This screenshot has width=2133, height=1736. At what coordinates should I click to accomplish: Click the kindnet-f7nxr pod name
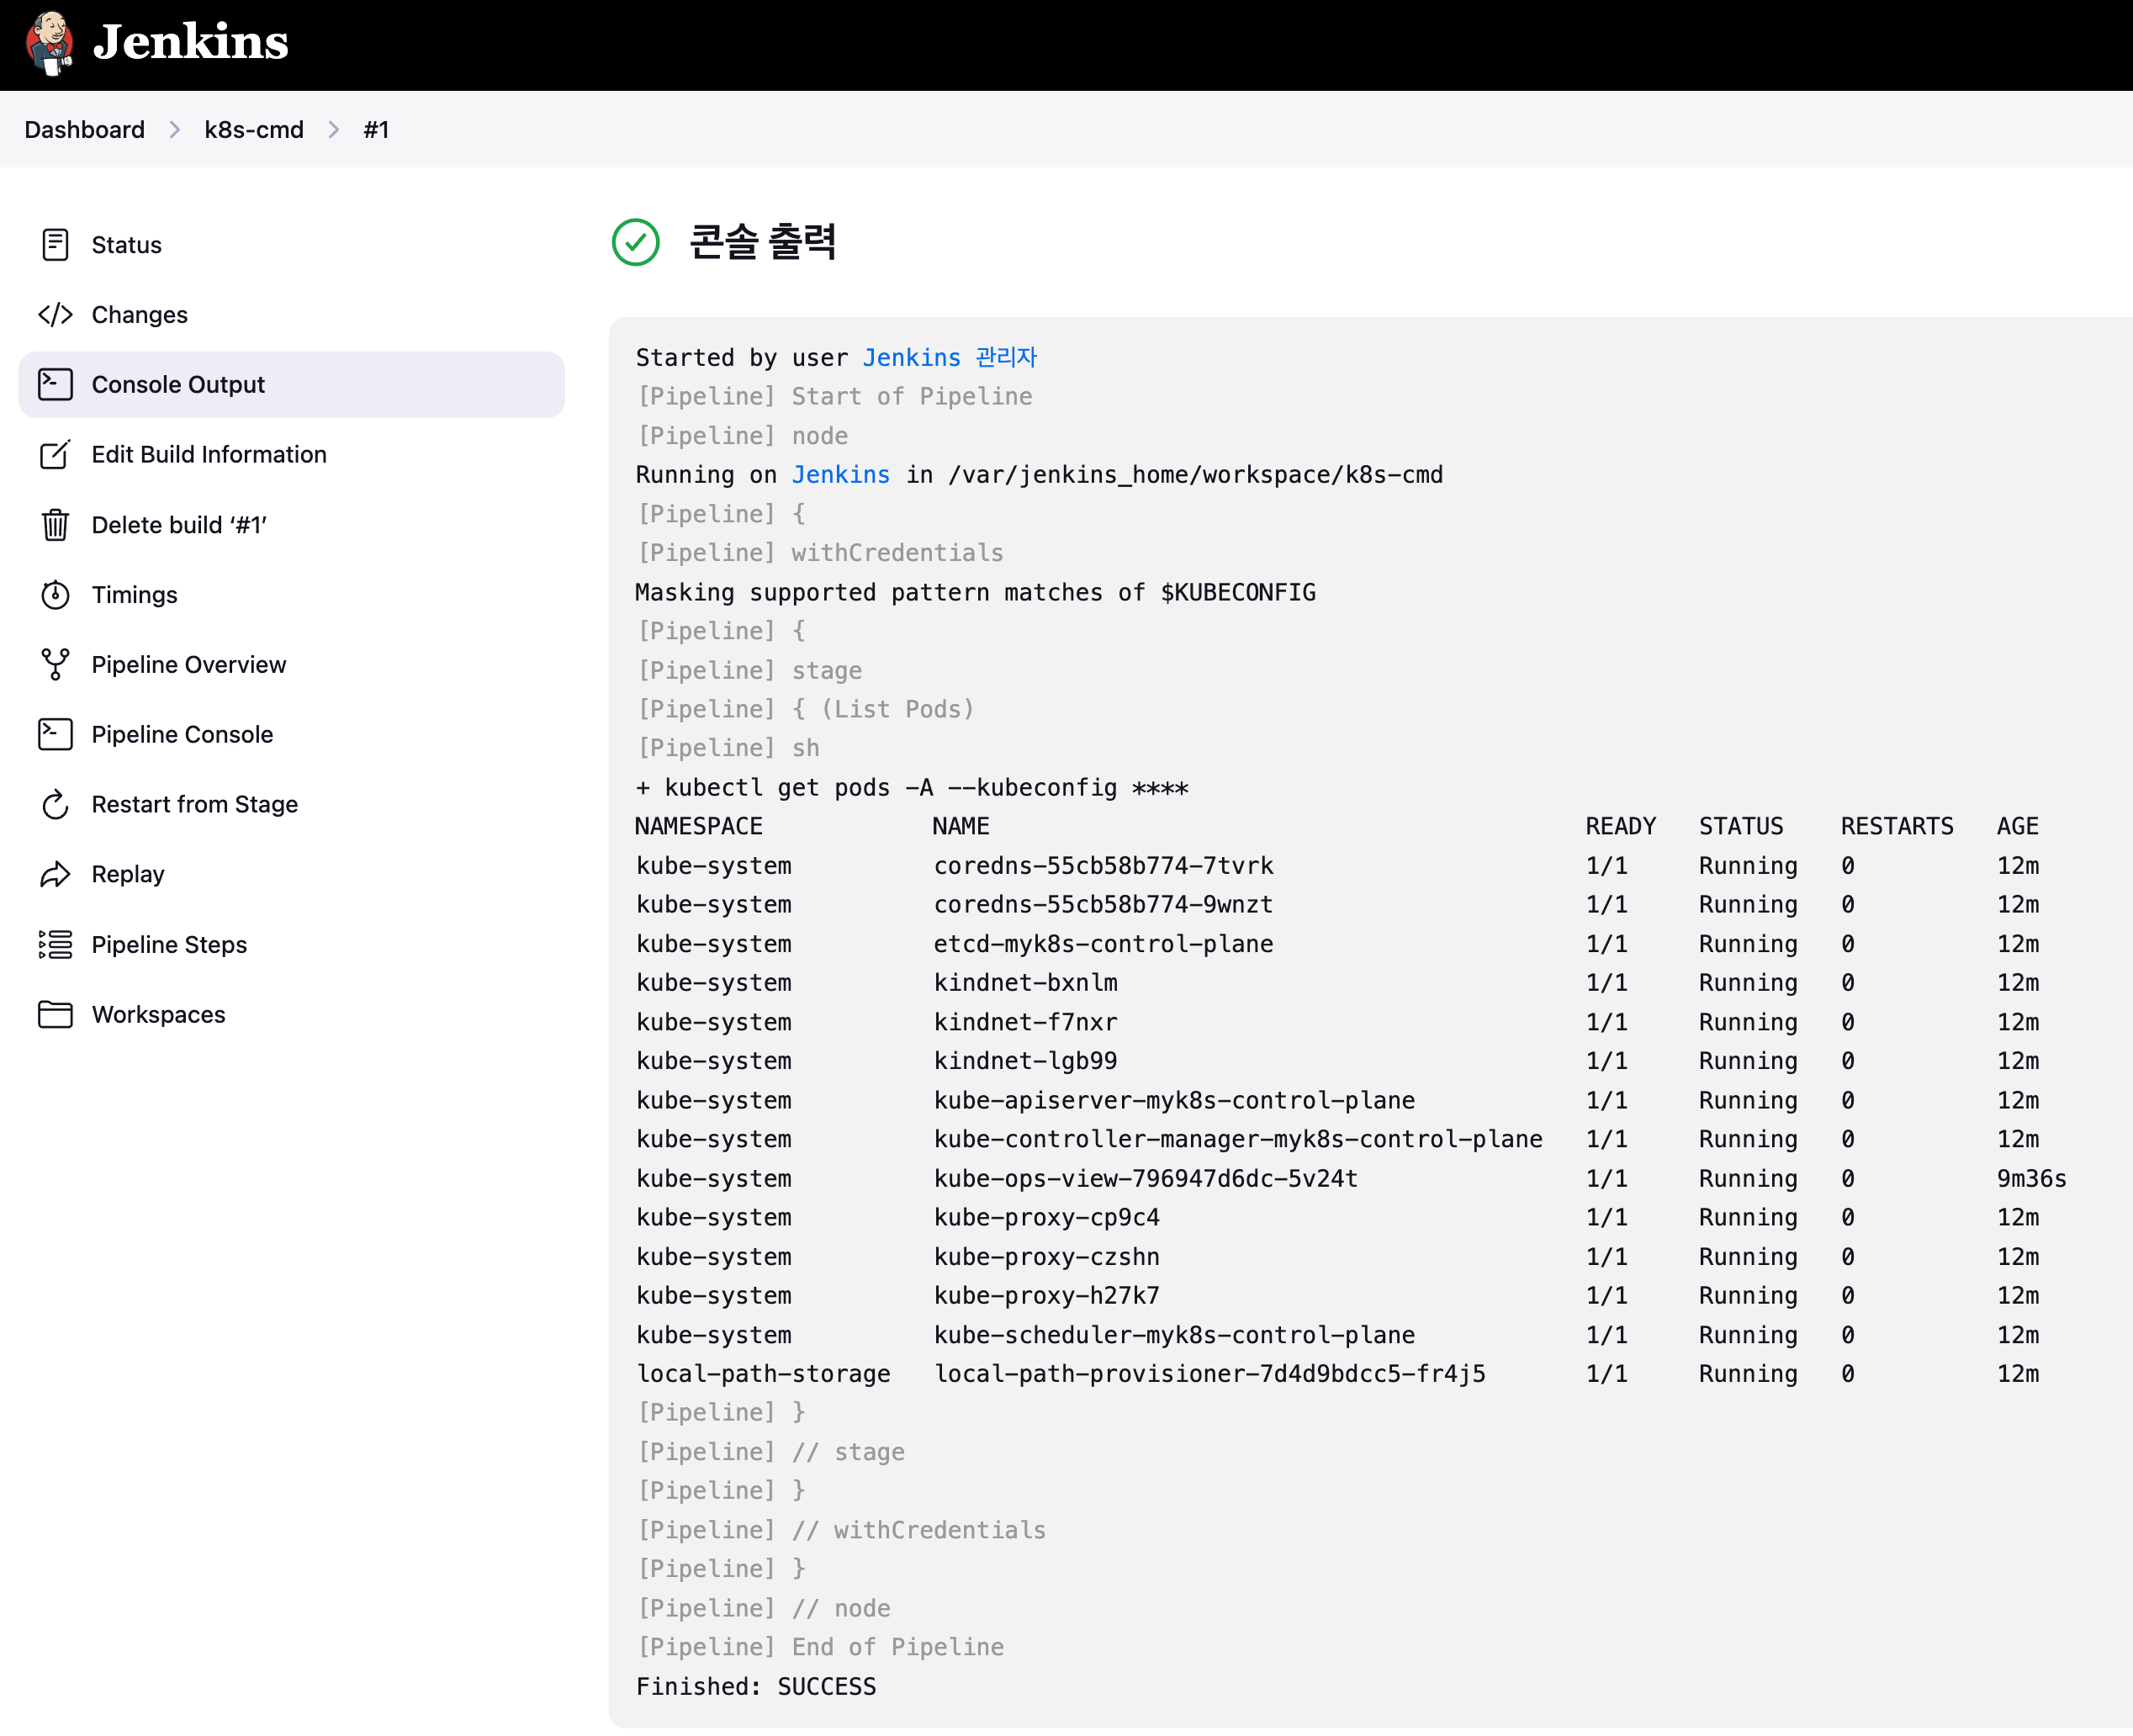tap(1026, 1022)
